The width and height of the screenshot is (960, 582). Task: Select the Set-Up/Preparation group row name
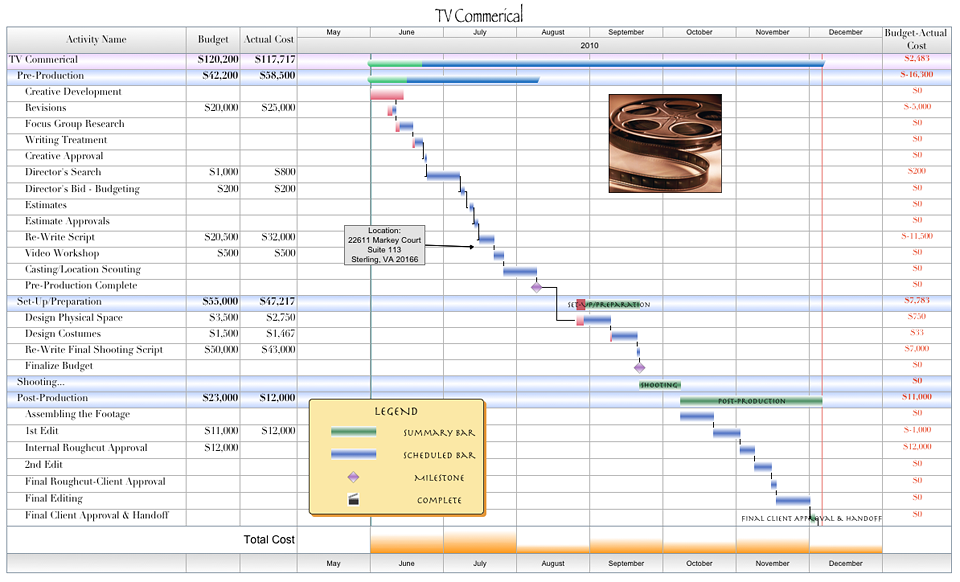59,302
